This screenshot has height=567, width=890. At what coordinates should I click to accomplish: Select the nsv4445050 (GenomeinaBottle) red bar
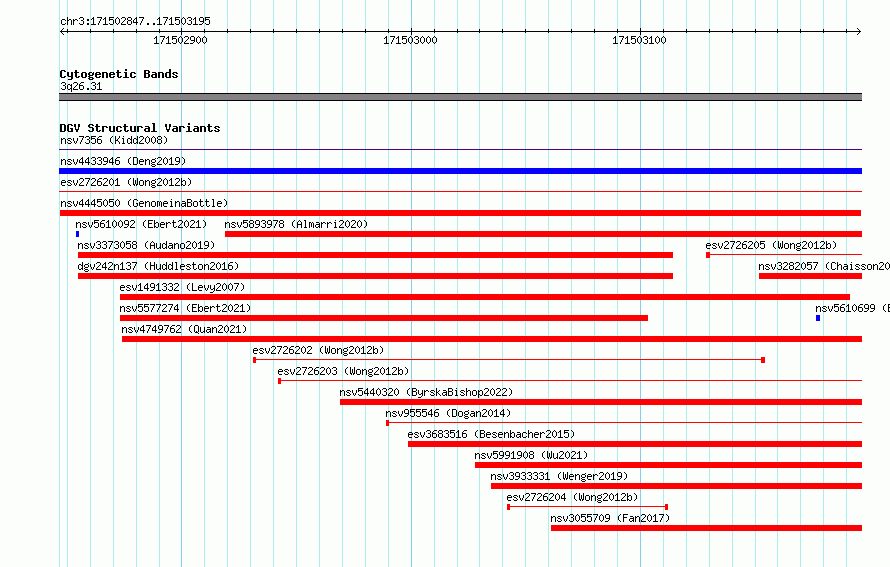460,213
